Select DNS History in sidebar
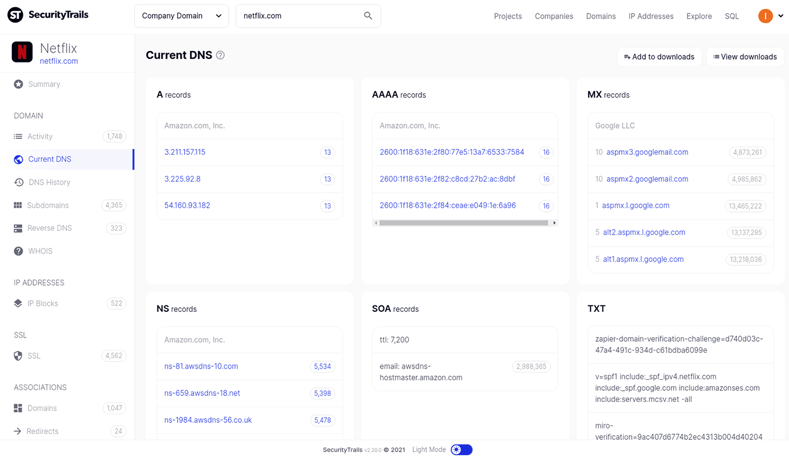The width and height of the screenshot is (789, 458). coord(49,182)
